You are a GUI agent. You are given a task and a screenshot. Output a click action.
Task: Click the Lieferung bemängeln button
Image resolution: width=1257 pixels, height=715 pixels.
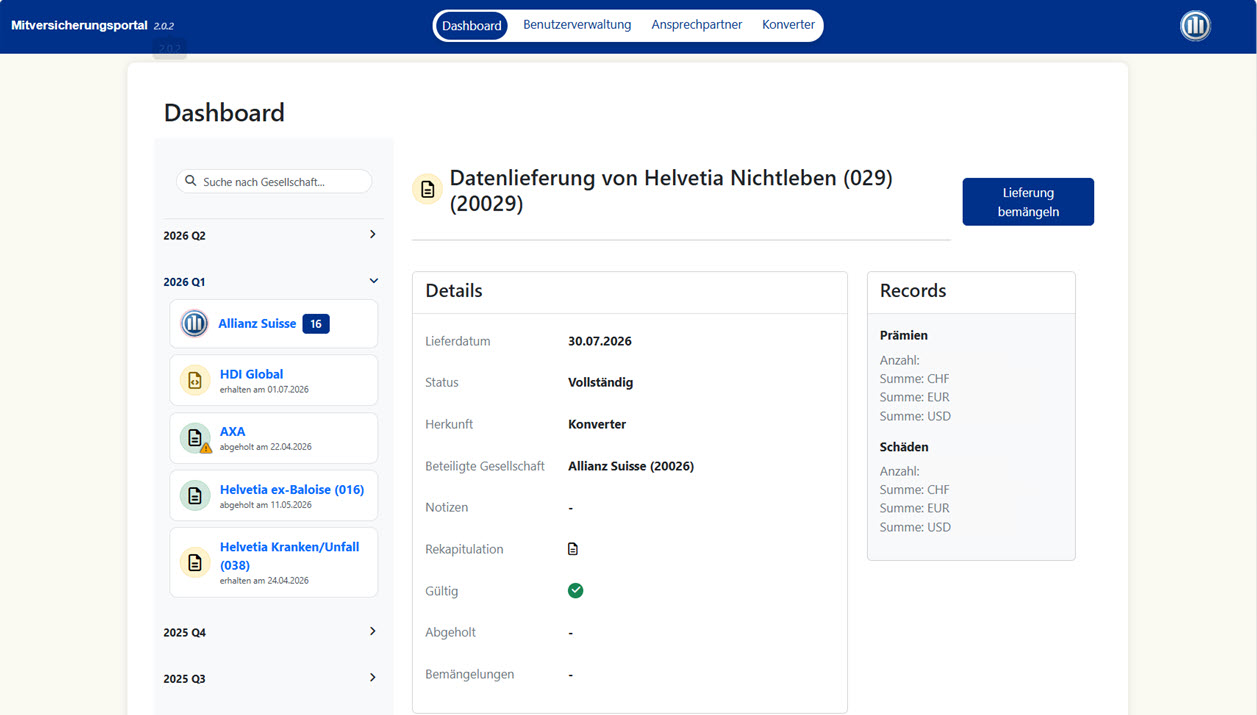pyautogui.click(x=1028, y=202)
